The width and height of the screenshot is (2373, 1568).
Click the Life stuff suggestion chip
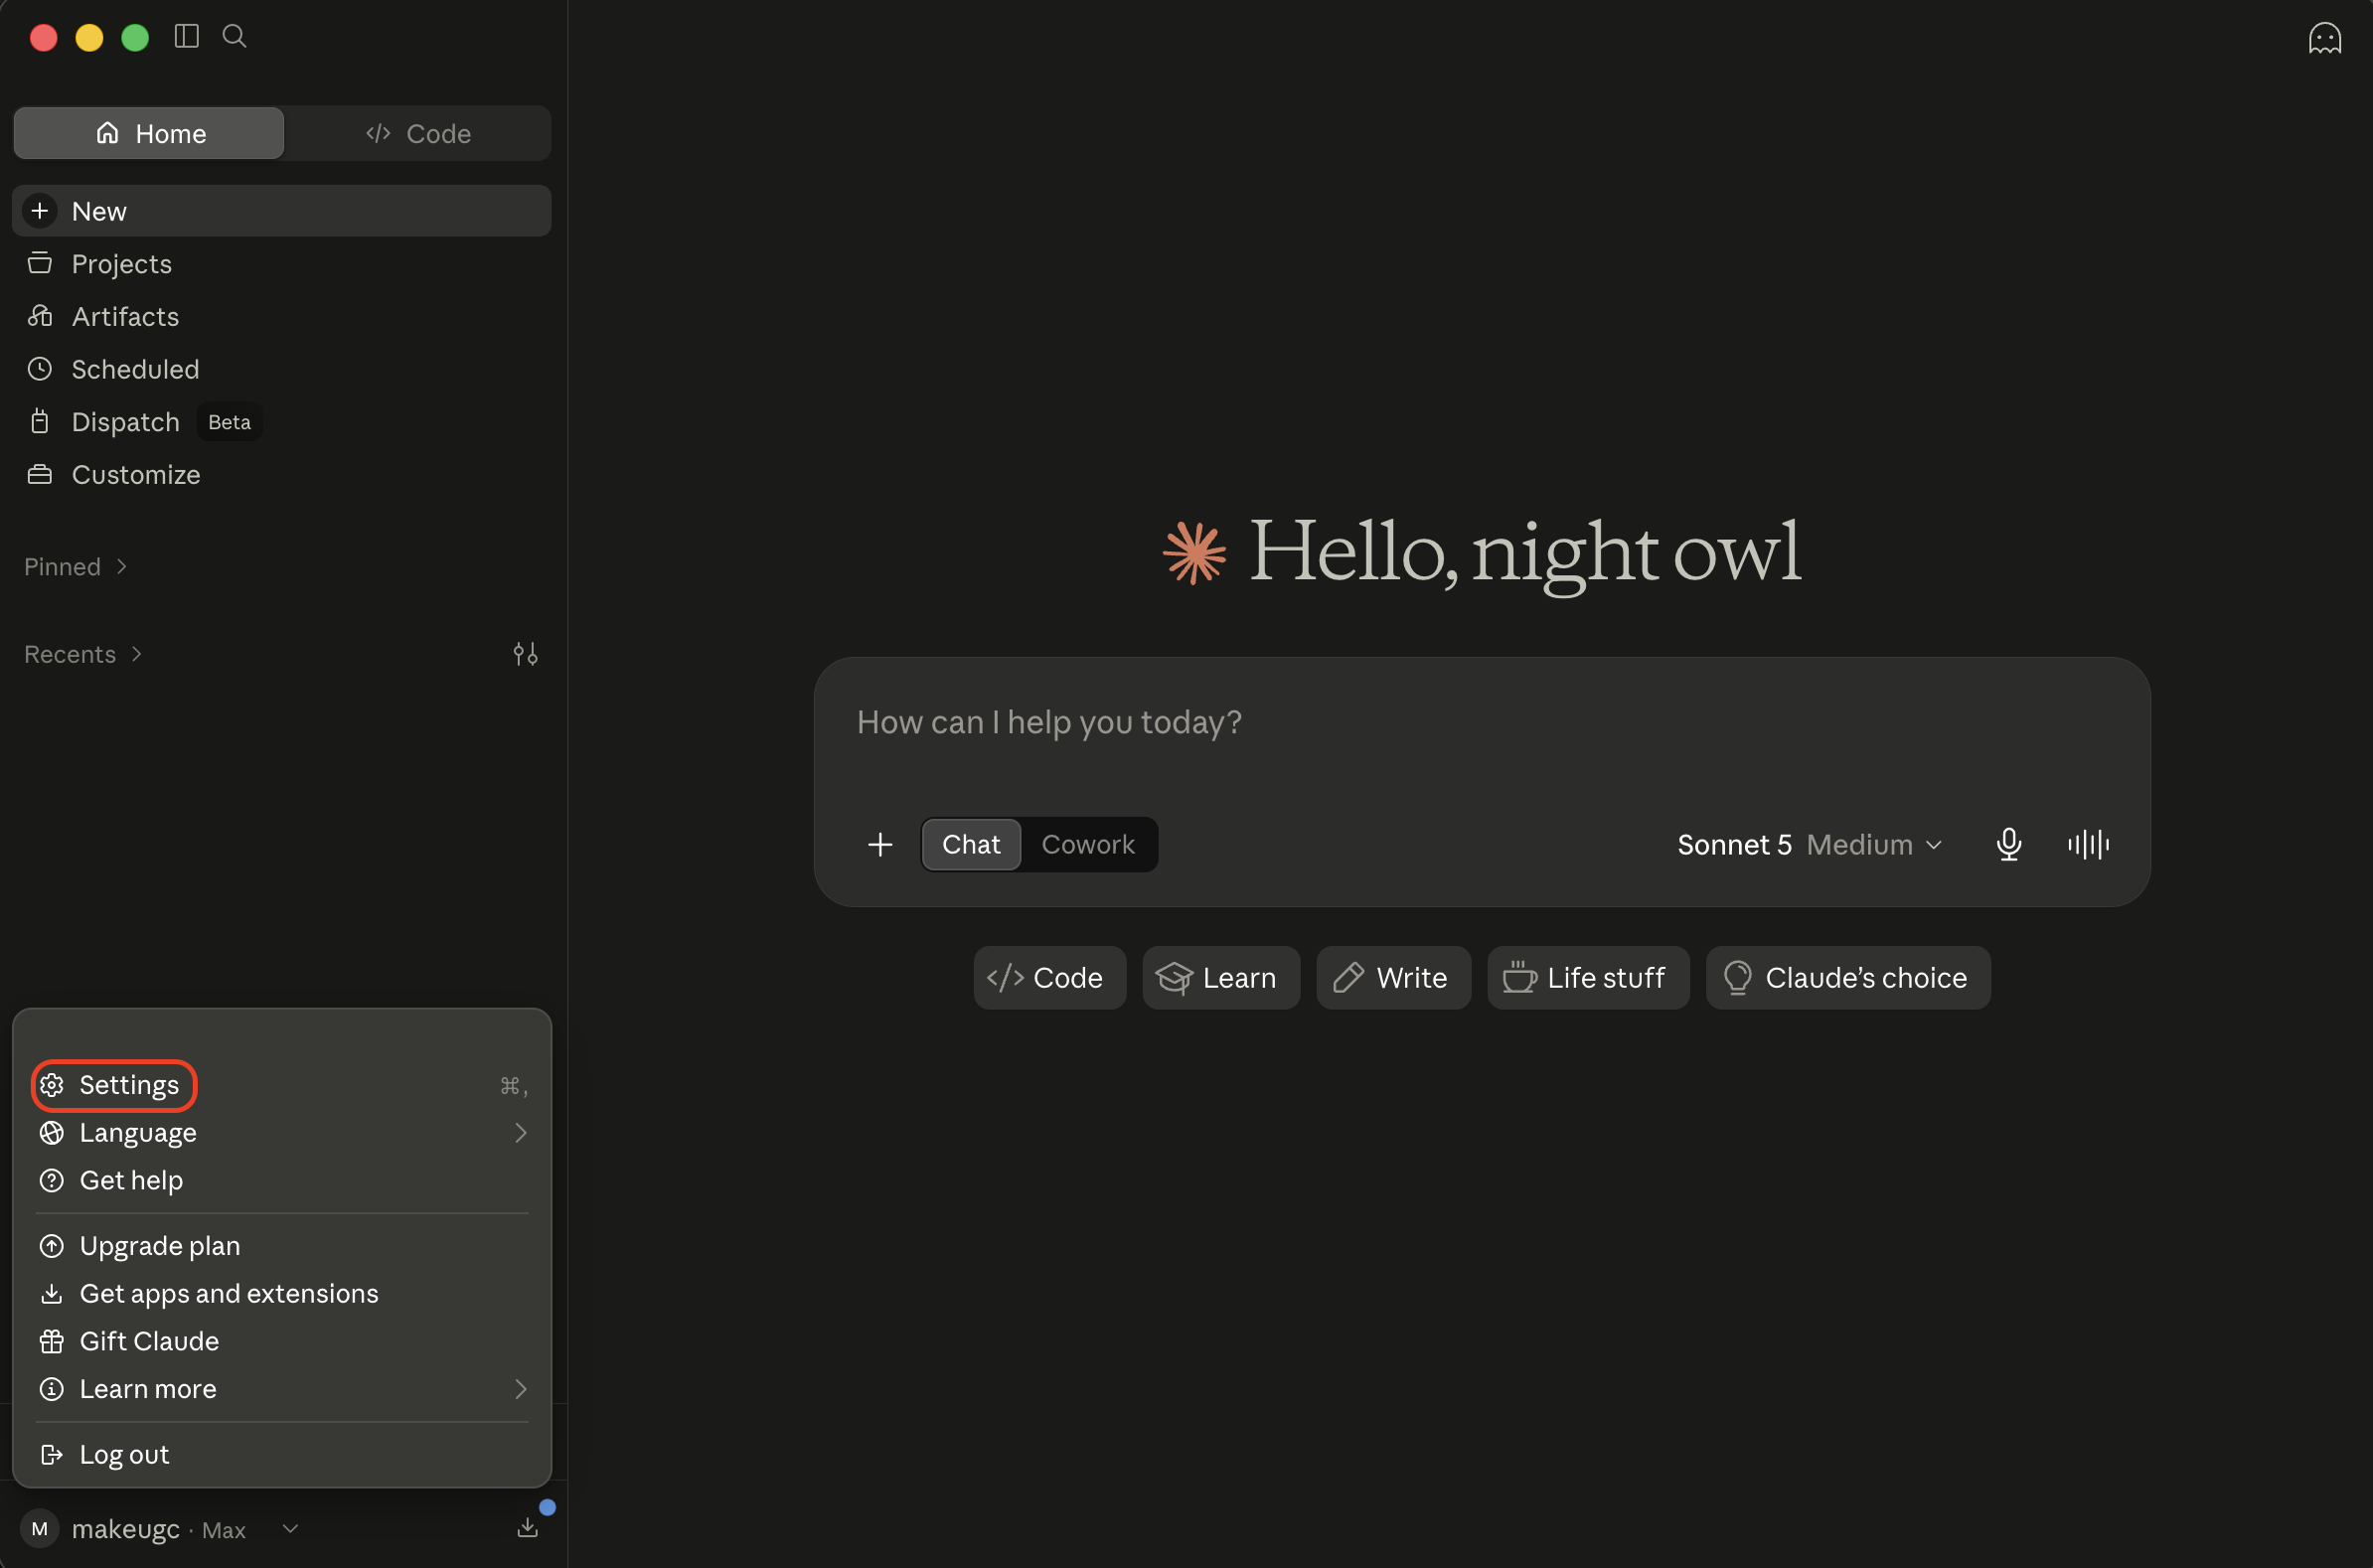1588,978
